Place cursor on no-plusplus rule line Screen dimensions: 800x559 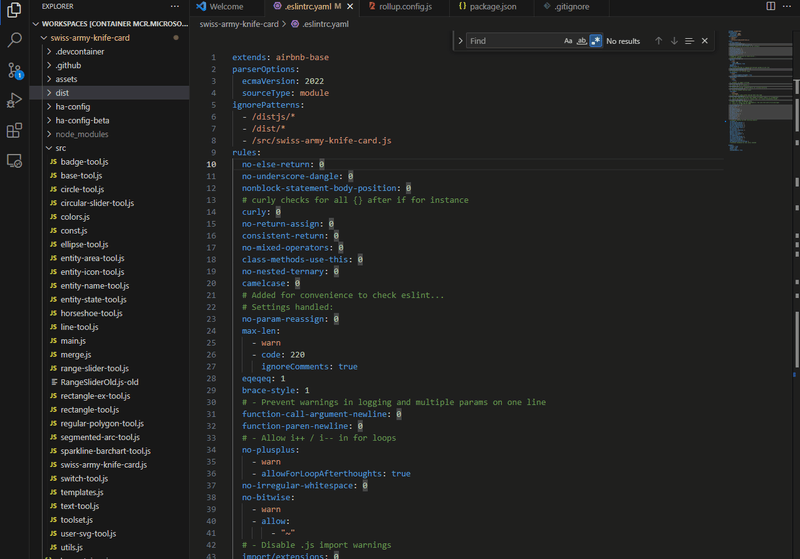click(x=270, y=450)
